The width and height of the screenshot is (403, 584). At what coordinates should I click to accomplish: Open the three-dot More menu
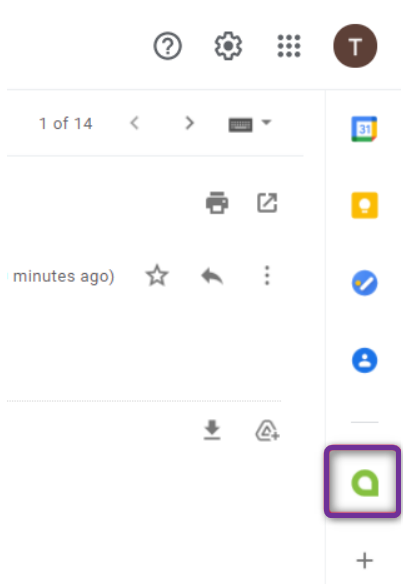pyautogui.click(x=267, y=276)
